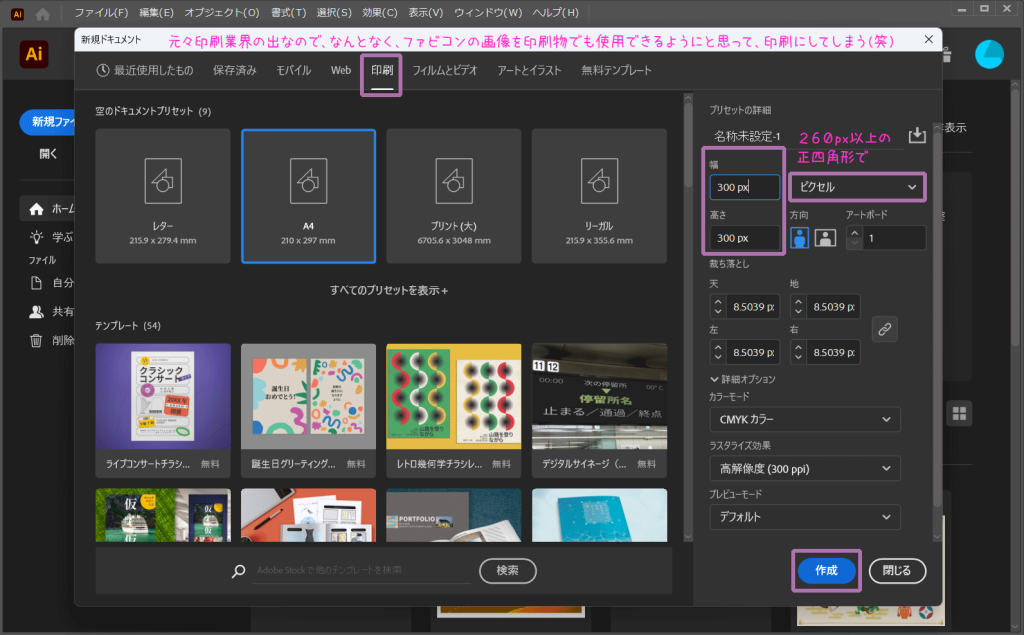Viewport: 1024px width, 635px height.
Task: Increase the artboard count stepper
Action: [x=854, y=233]
